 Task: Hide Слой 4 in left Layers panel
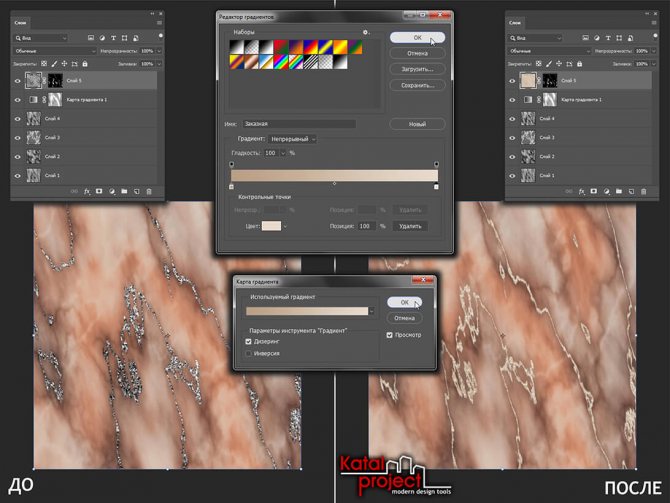pos(18,118)
